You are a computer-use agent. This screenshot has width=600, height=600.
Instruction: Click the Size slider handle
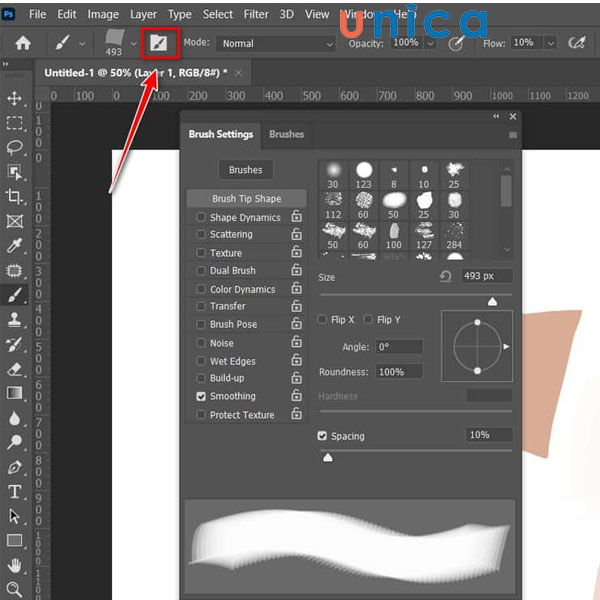492,302
